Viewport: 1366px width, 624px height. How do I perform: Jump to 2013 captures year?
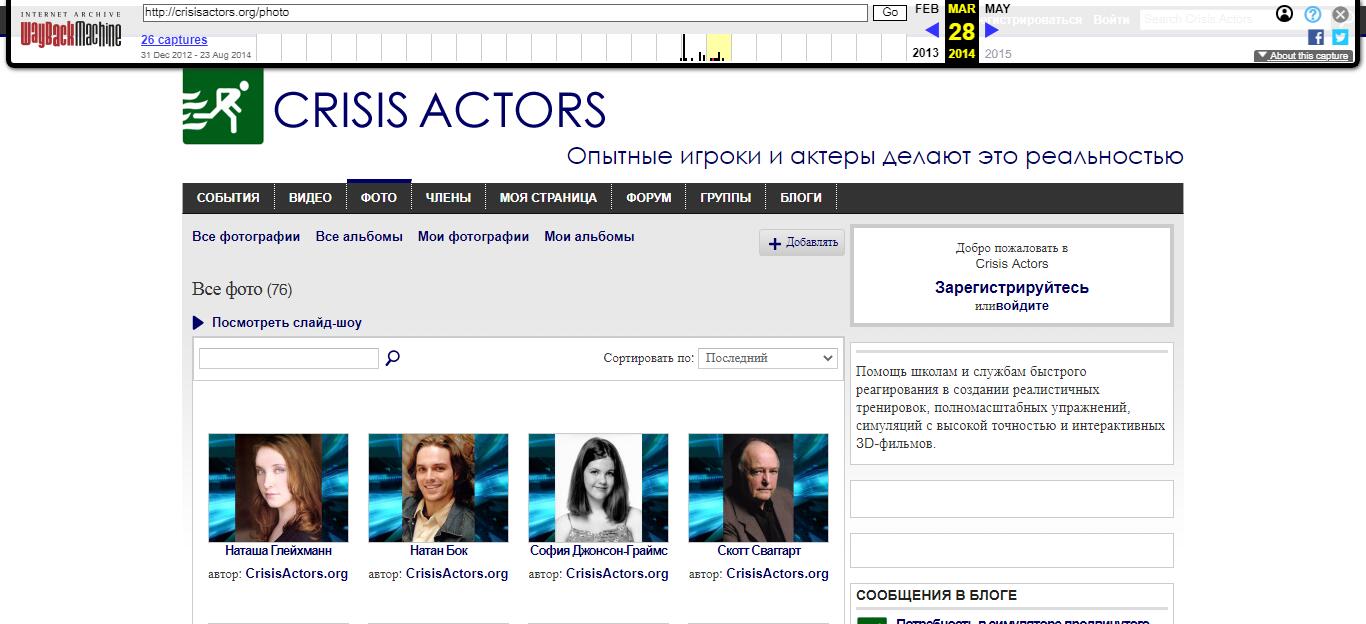click(926, 53)
